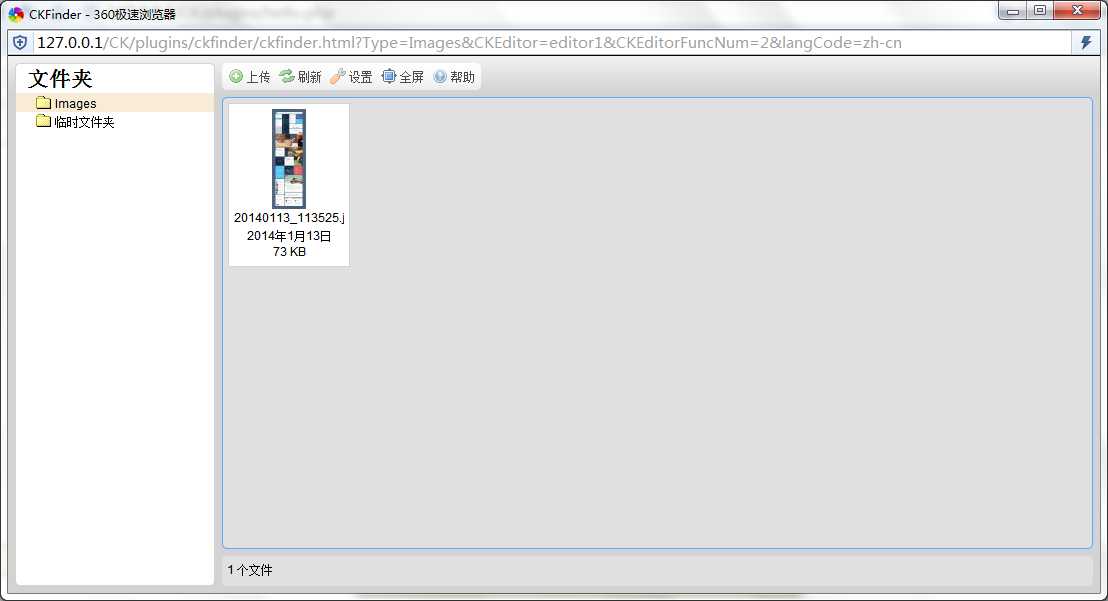Click the 临时文件夹 folder icon
Image resolution: width=1108 pixels, height=601 pixels.
point(43,121)
